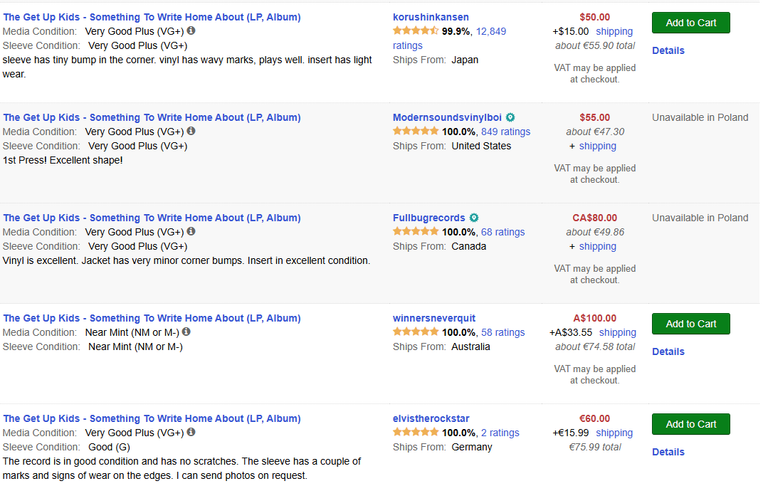
Task: Click media condition info icon in korushinkansen listing
Action: (191, 30)
